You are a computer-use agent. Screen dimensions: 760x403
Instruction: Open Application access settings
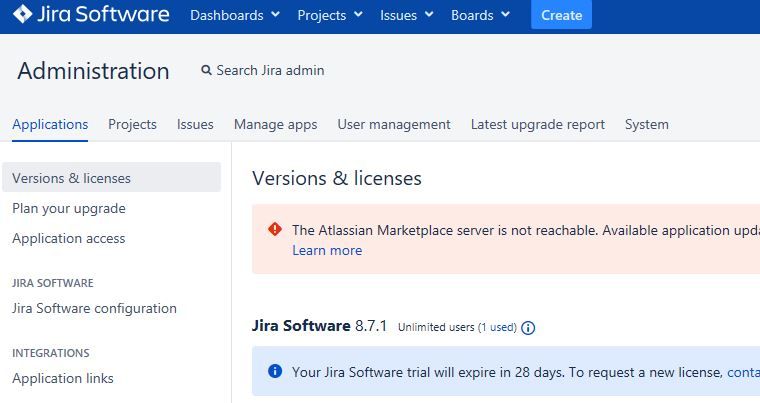[x=68, y=239]
